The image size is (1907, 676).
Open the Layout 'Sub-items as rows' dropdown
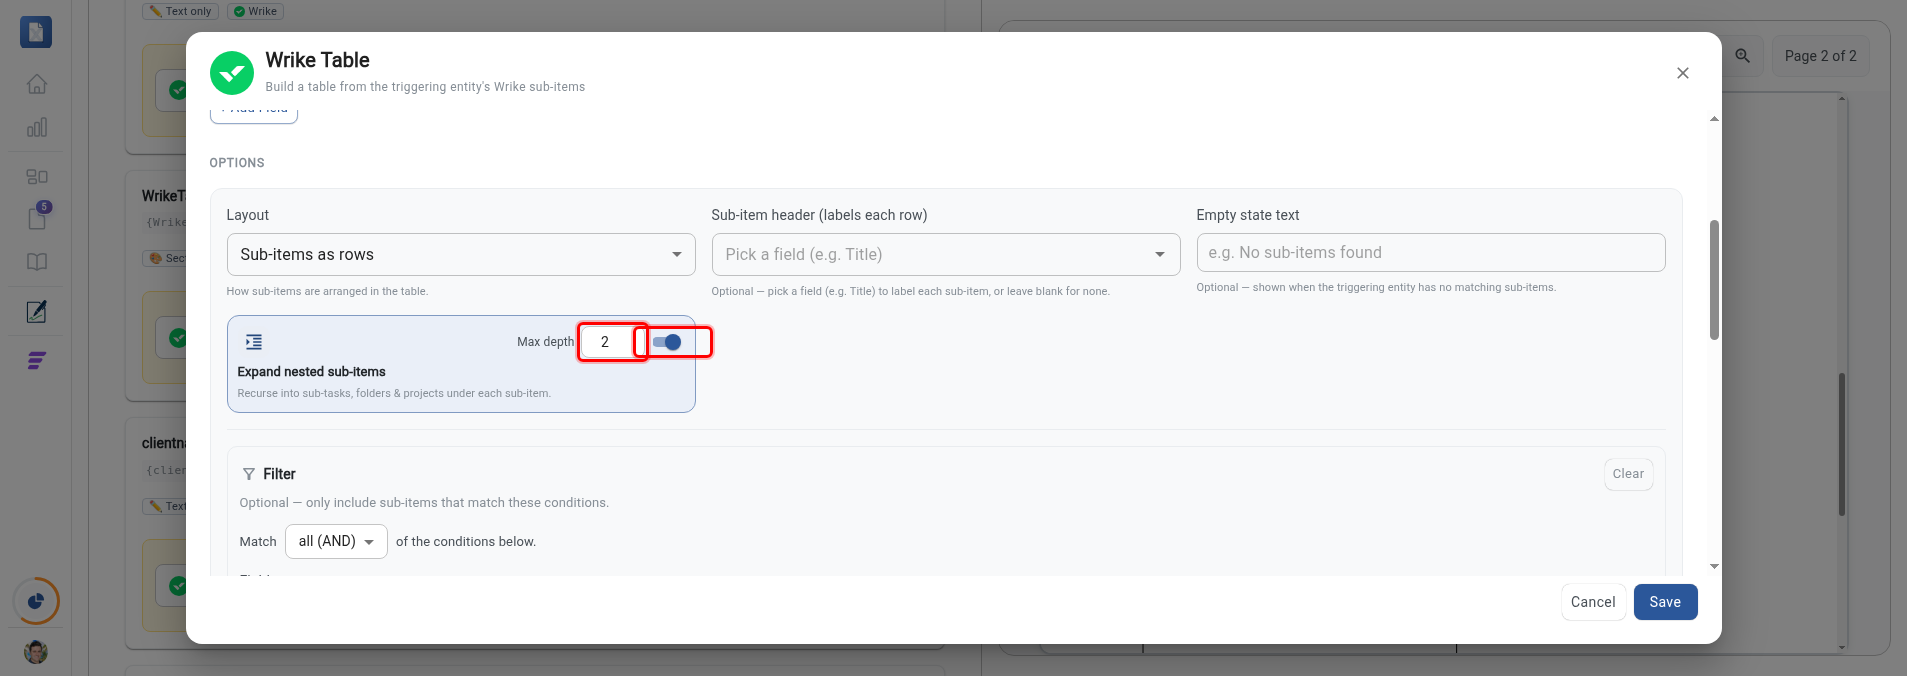pyautogui.click(x=461, y=254)
